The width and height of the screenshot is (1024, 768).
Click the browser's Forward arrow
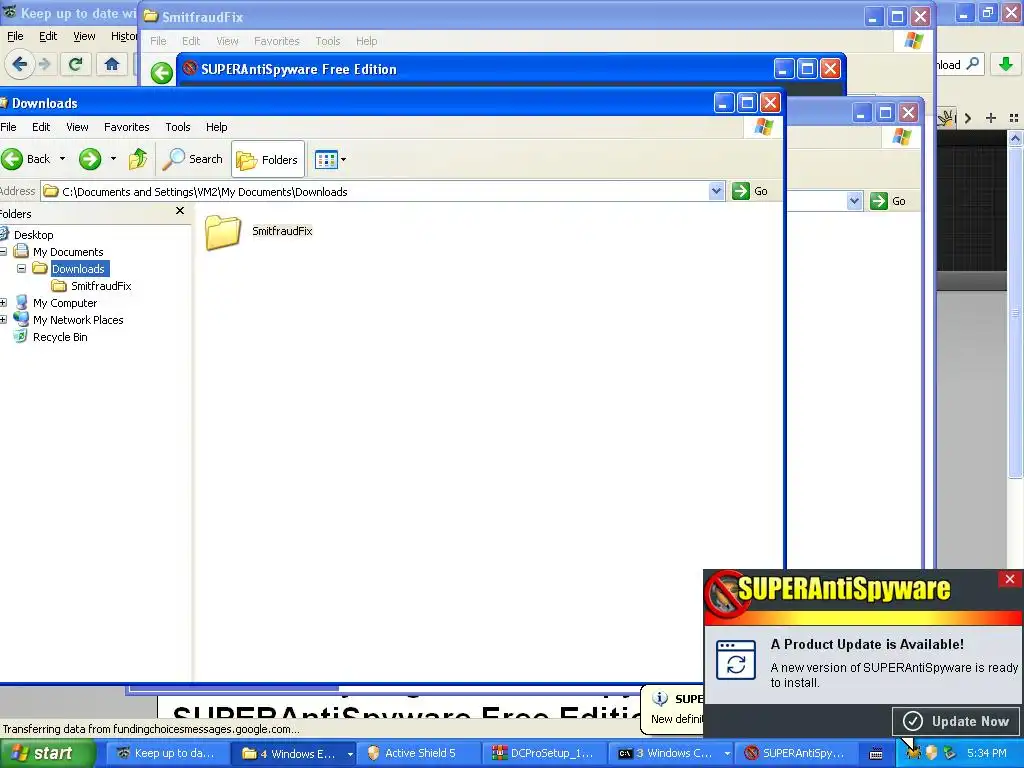[x=44, y=64]
